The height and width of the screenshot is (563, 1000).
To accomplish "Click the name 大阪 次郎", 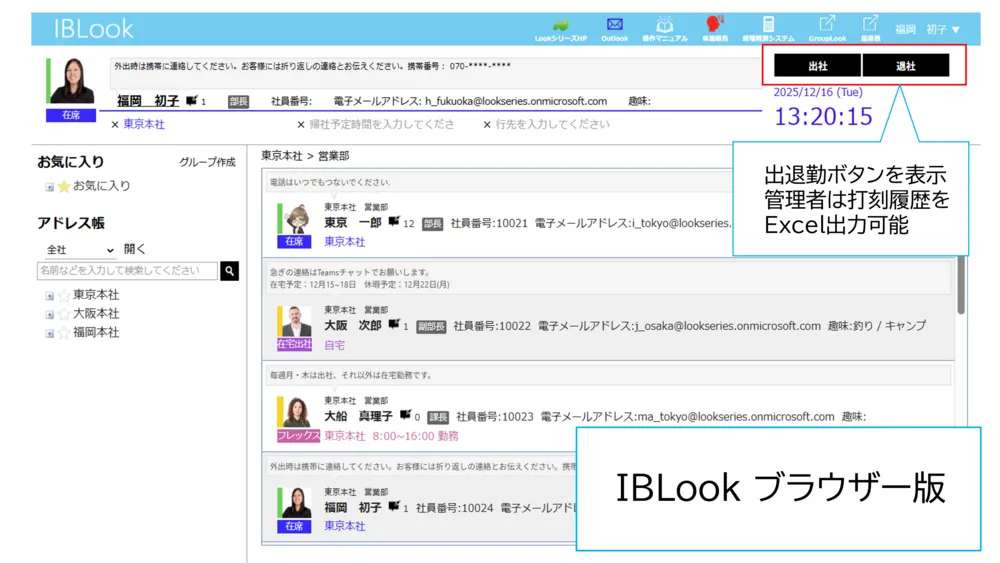I will click(353, 325).
